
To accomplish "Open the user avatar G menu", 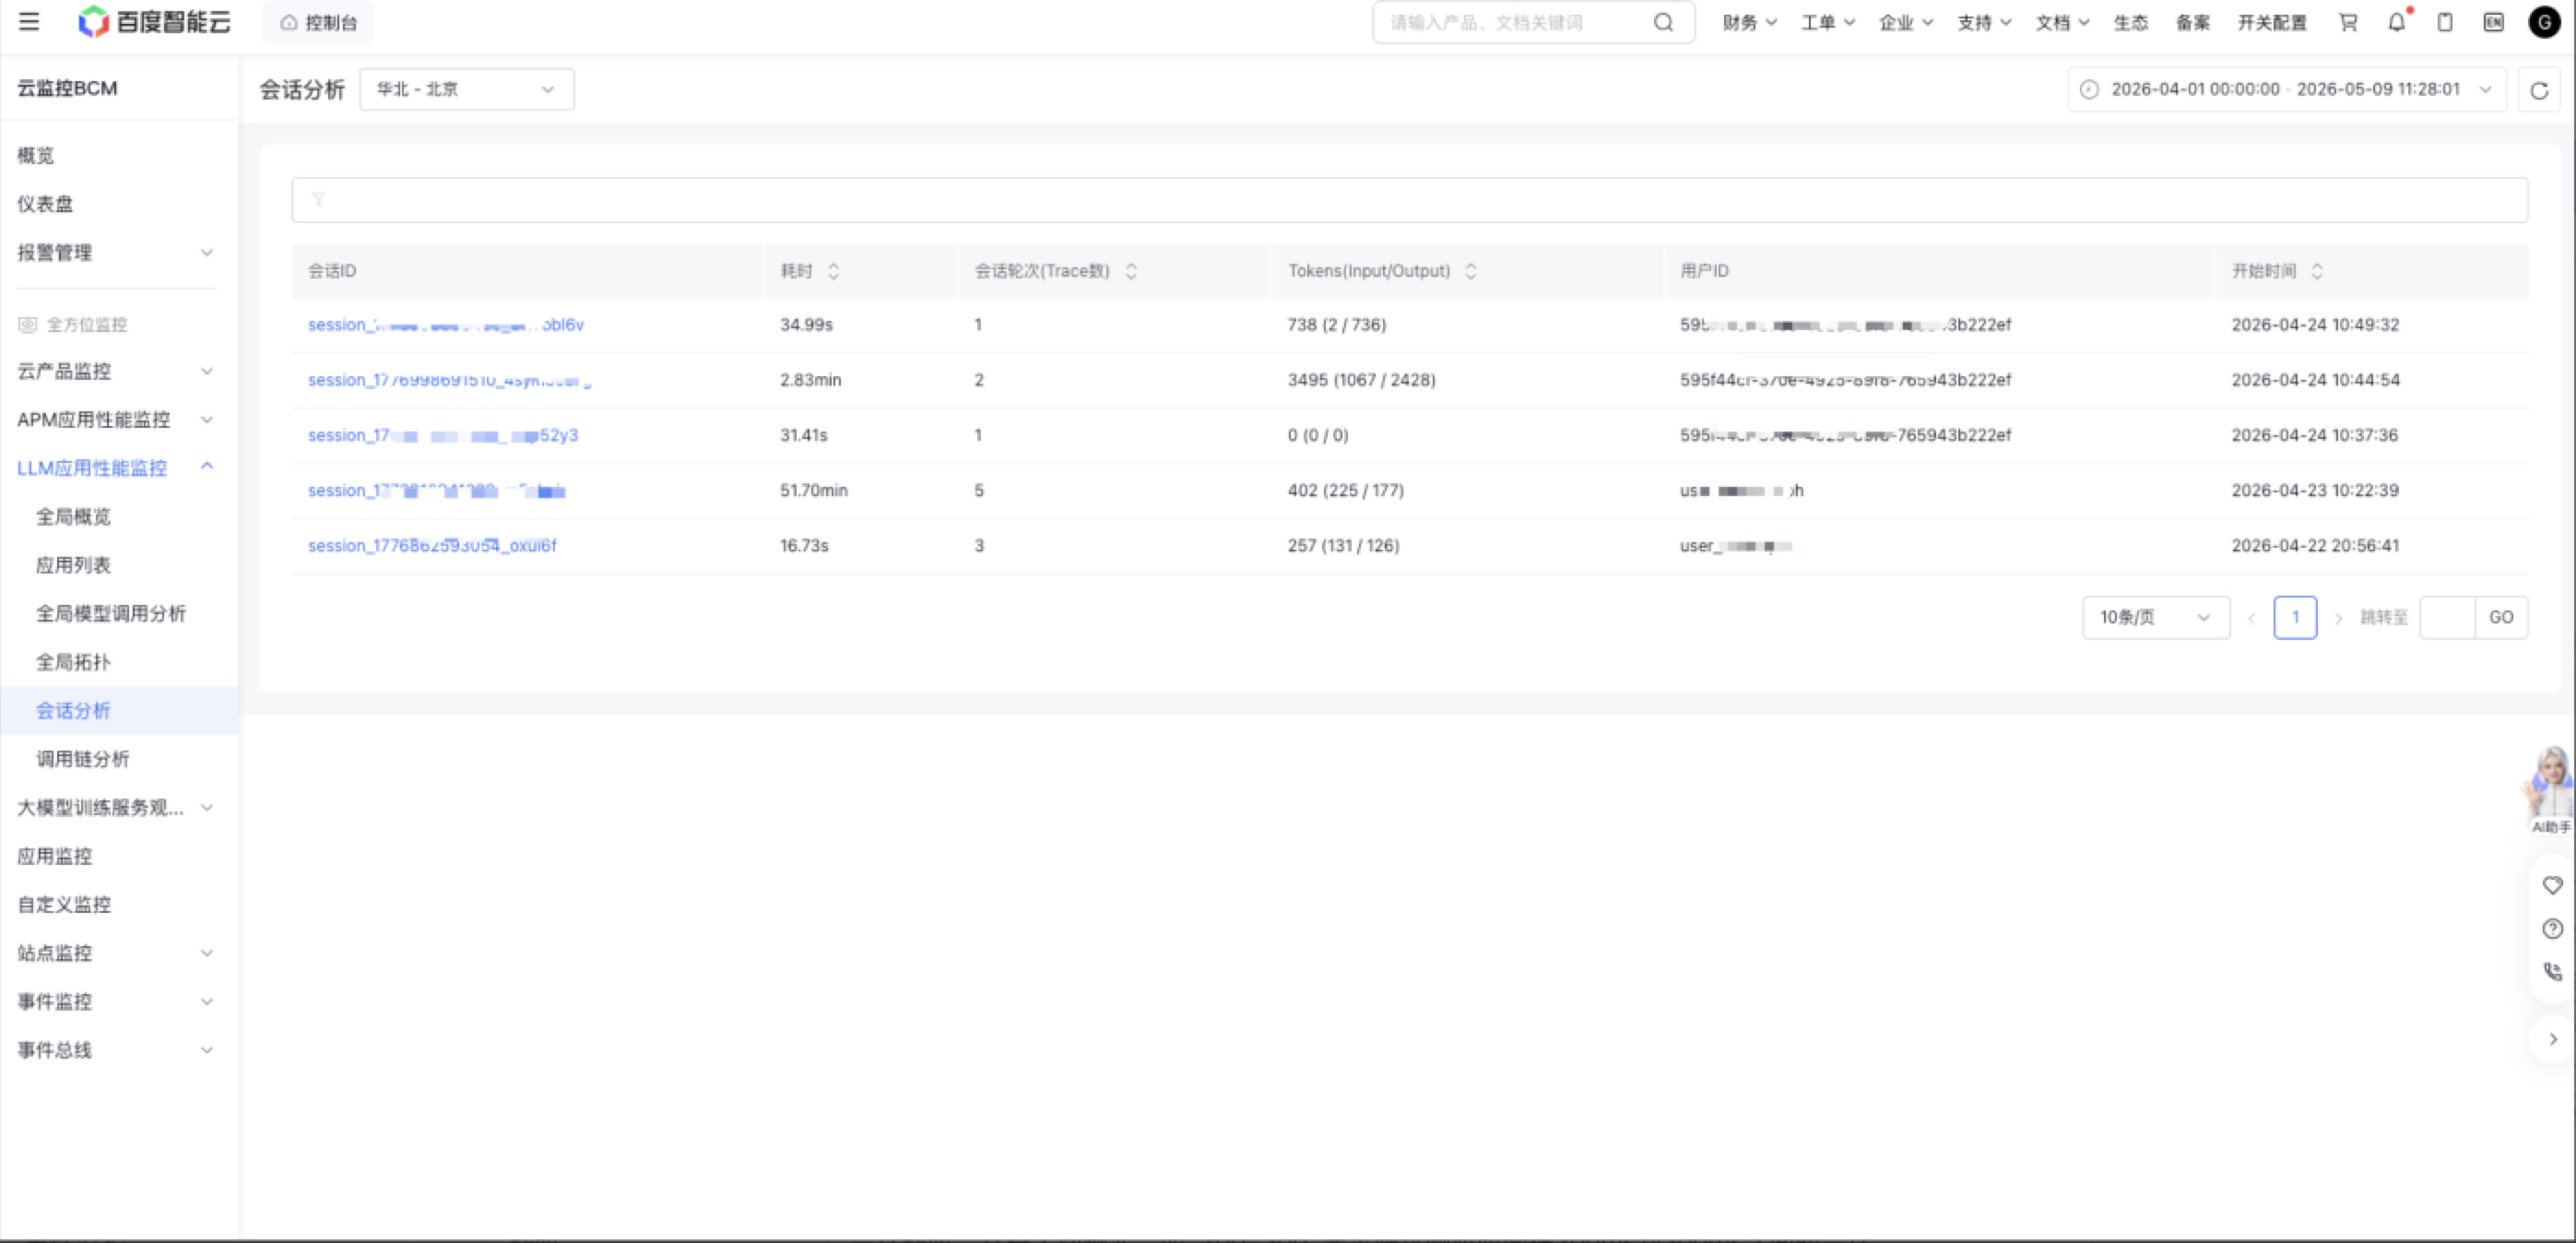I will (2544, 22).
